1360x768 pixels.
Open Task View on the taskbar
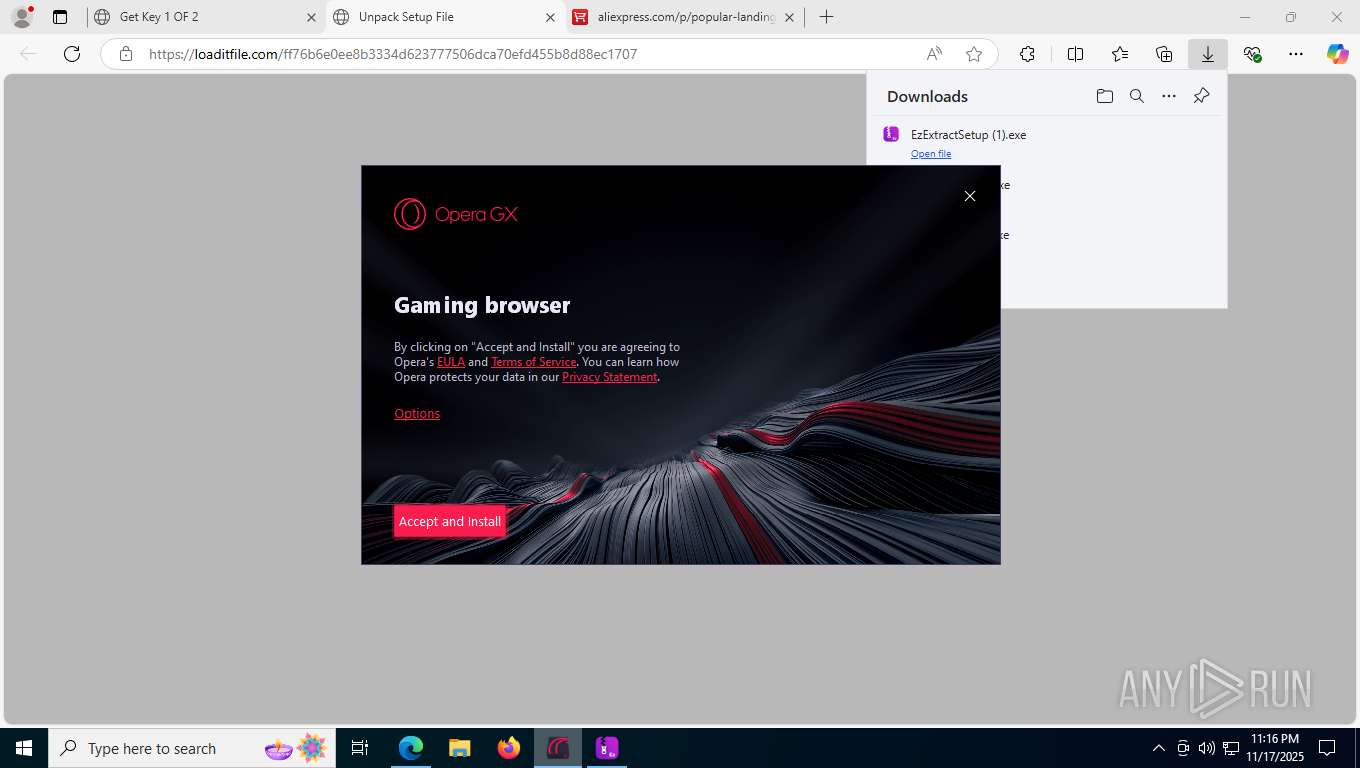[360, 748]
